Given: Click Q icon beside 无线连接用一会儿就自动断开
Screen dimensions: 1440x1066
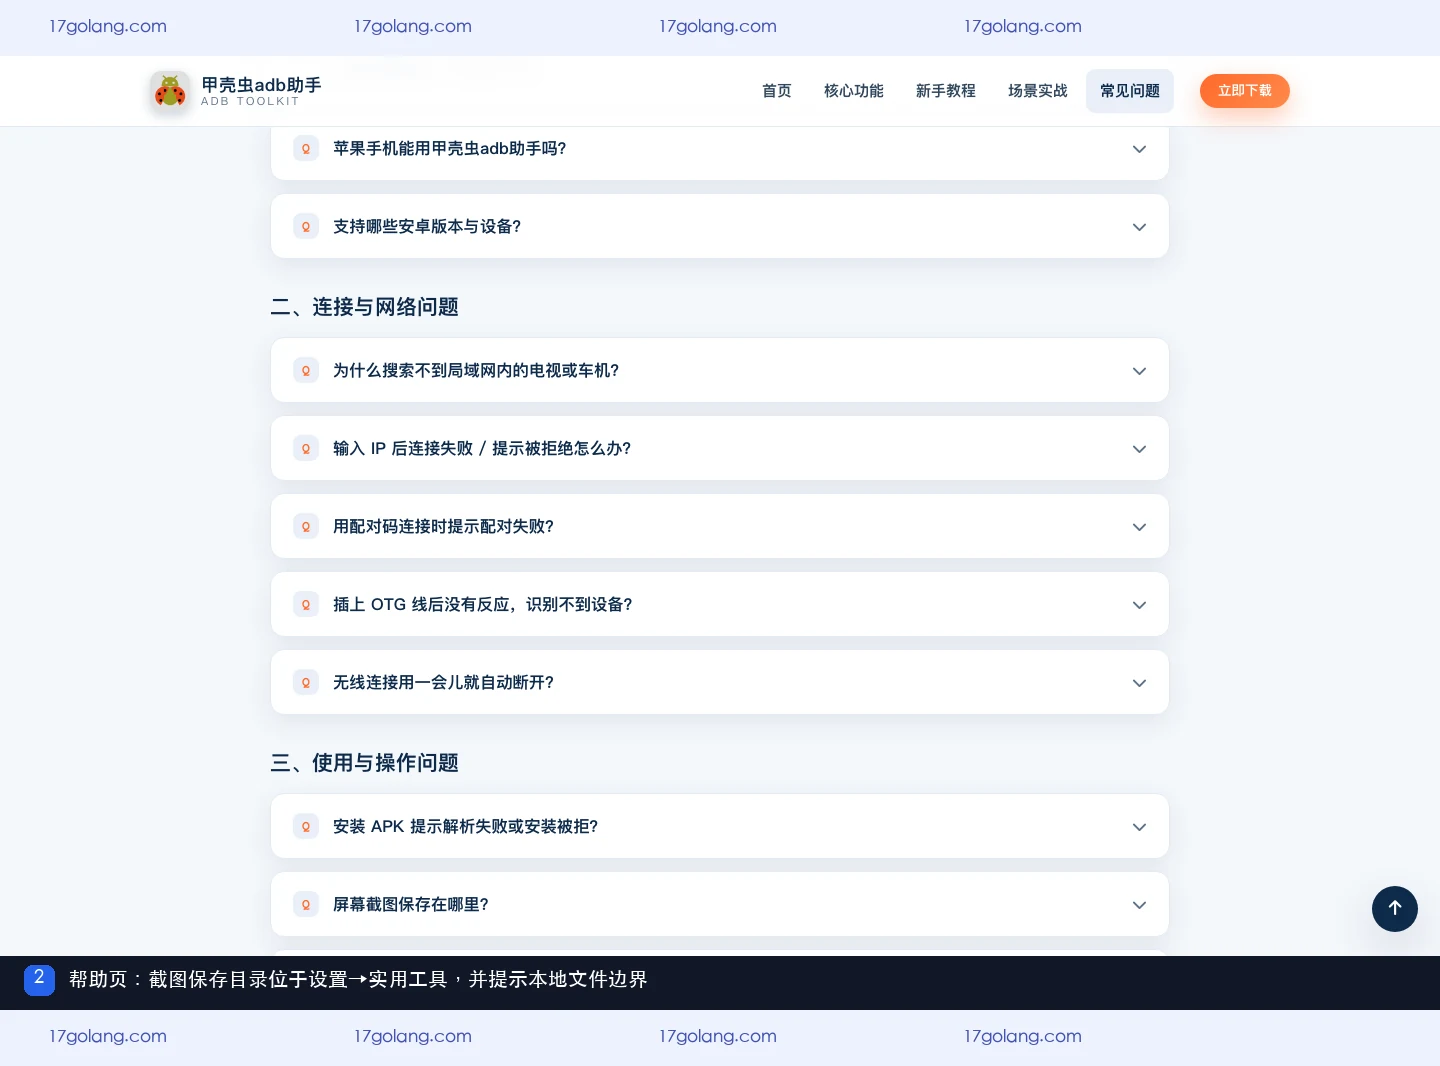Looking at the screenshot, I should tap(306, 682).
